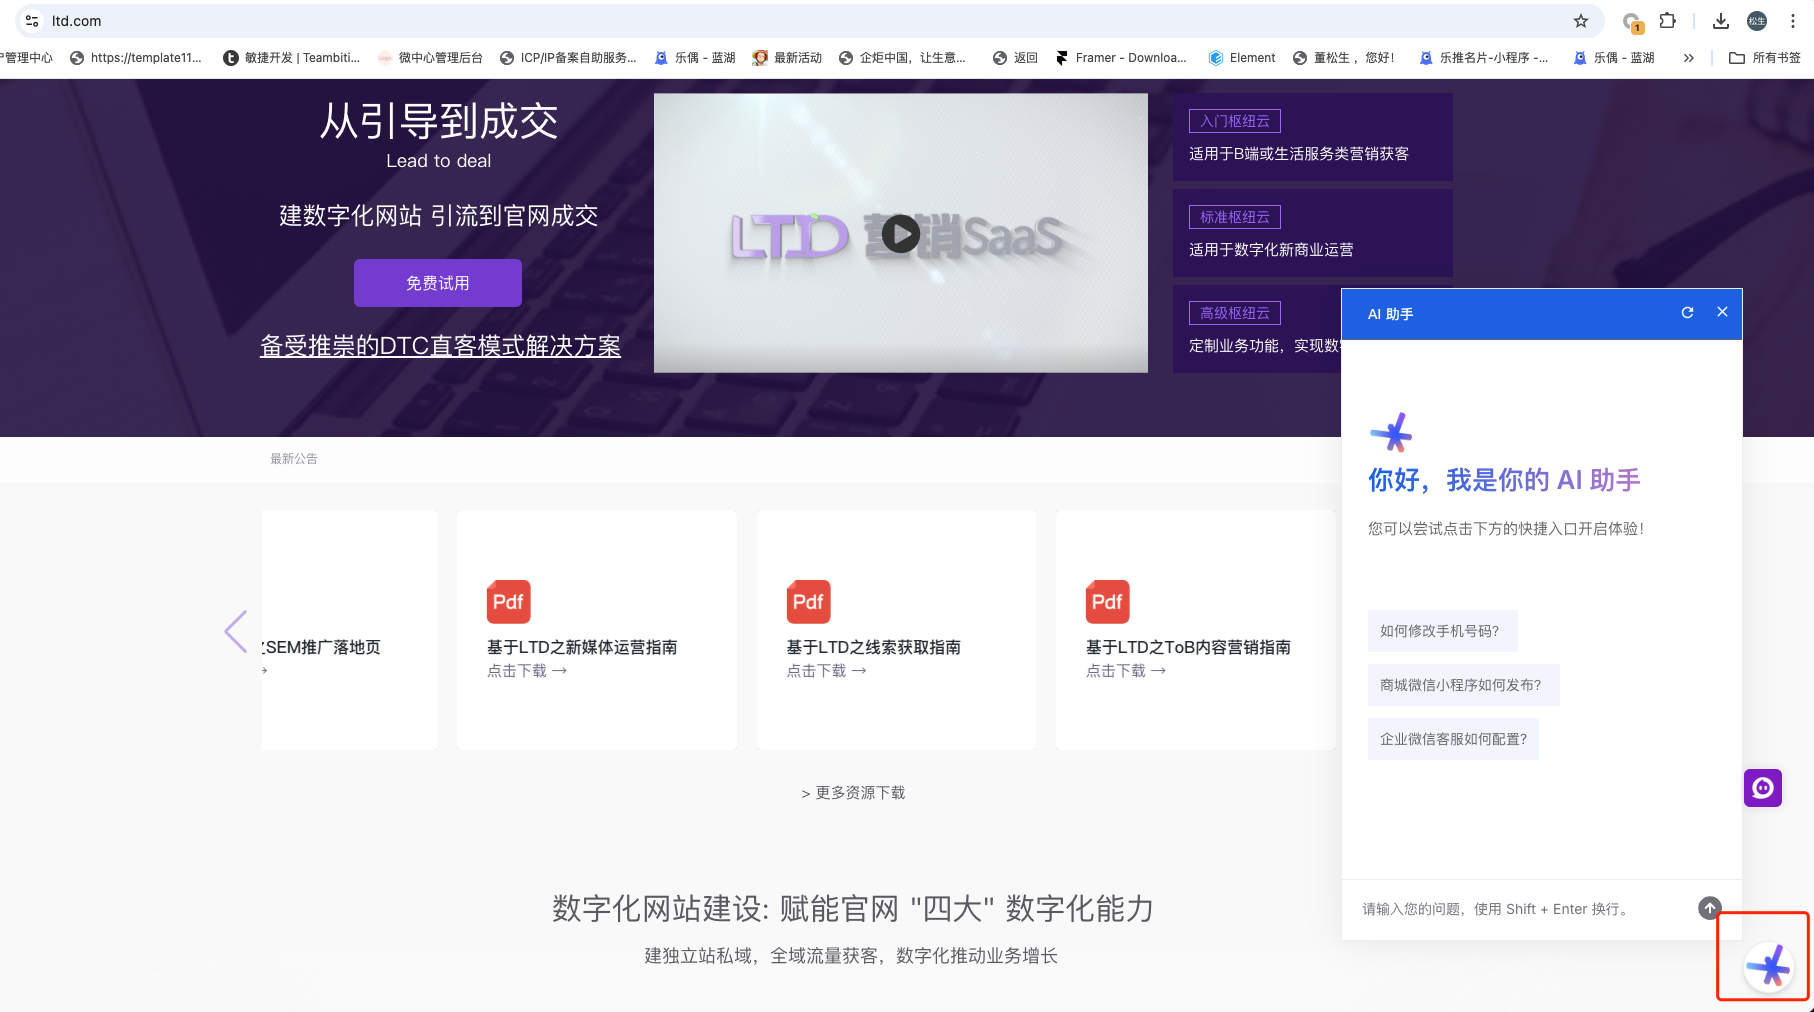The image size is (1814, 1012).
Task: Choose the 商城微信小程序如何发布? quick prompt
Action: coord(1463,685)
